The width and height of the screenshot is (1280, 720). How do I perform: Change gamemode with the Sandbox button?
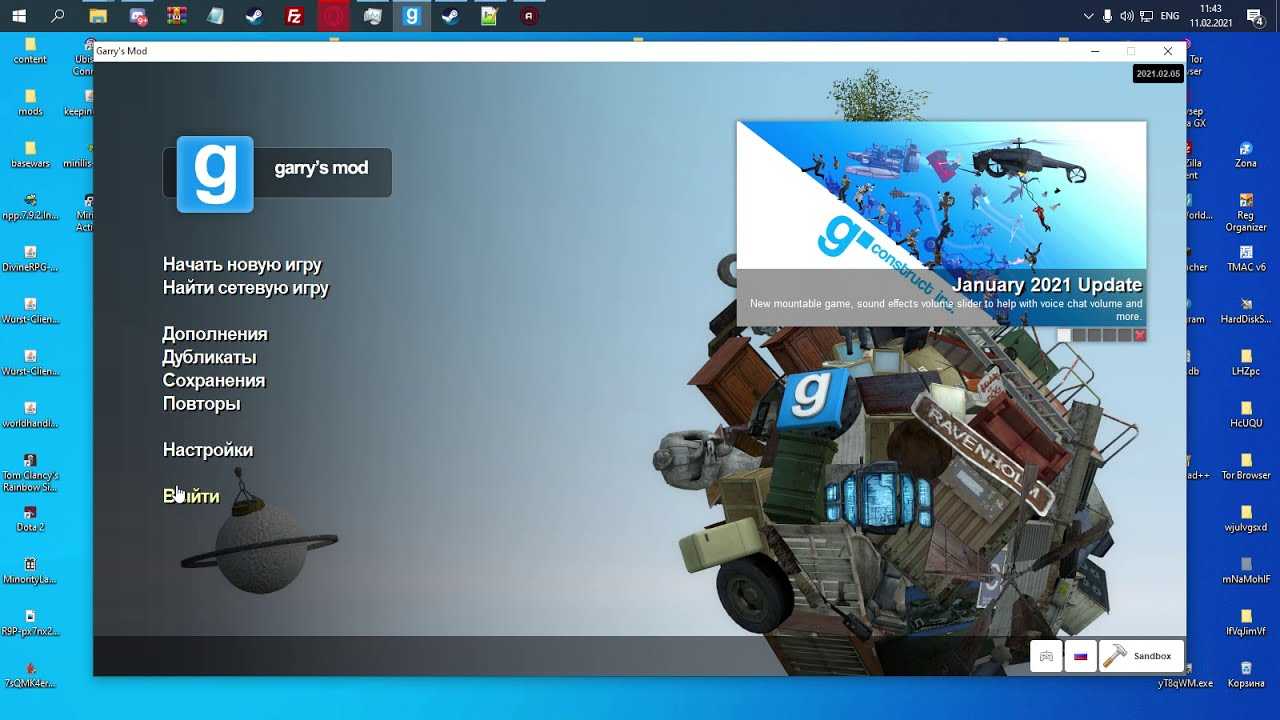[1141, 656]
